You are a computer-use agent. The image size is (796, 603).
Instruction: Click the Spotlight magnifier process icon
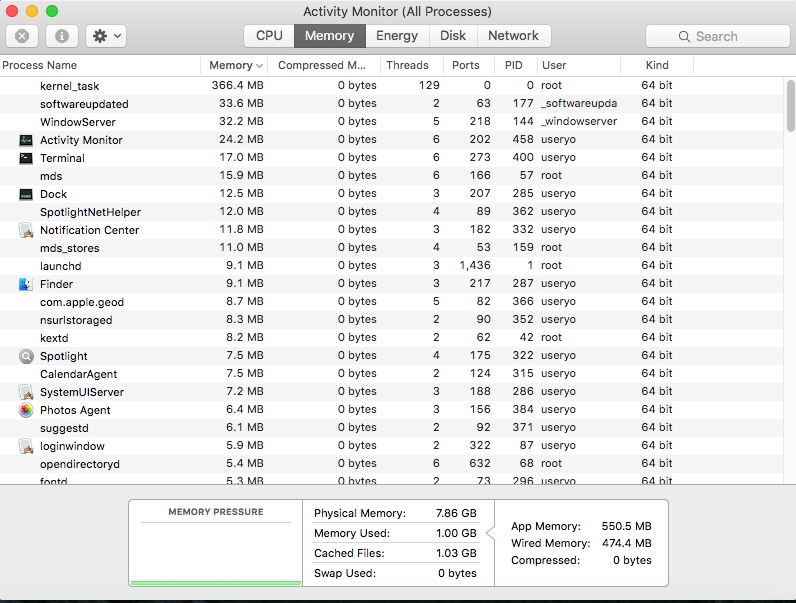pos(26,356)
